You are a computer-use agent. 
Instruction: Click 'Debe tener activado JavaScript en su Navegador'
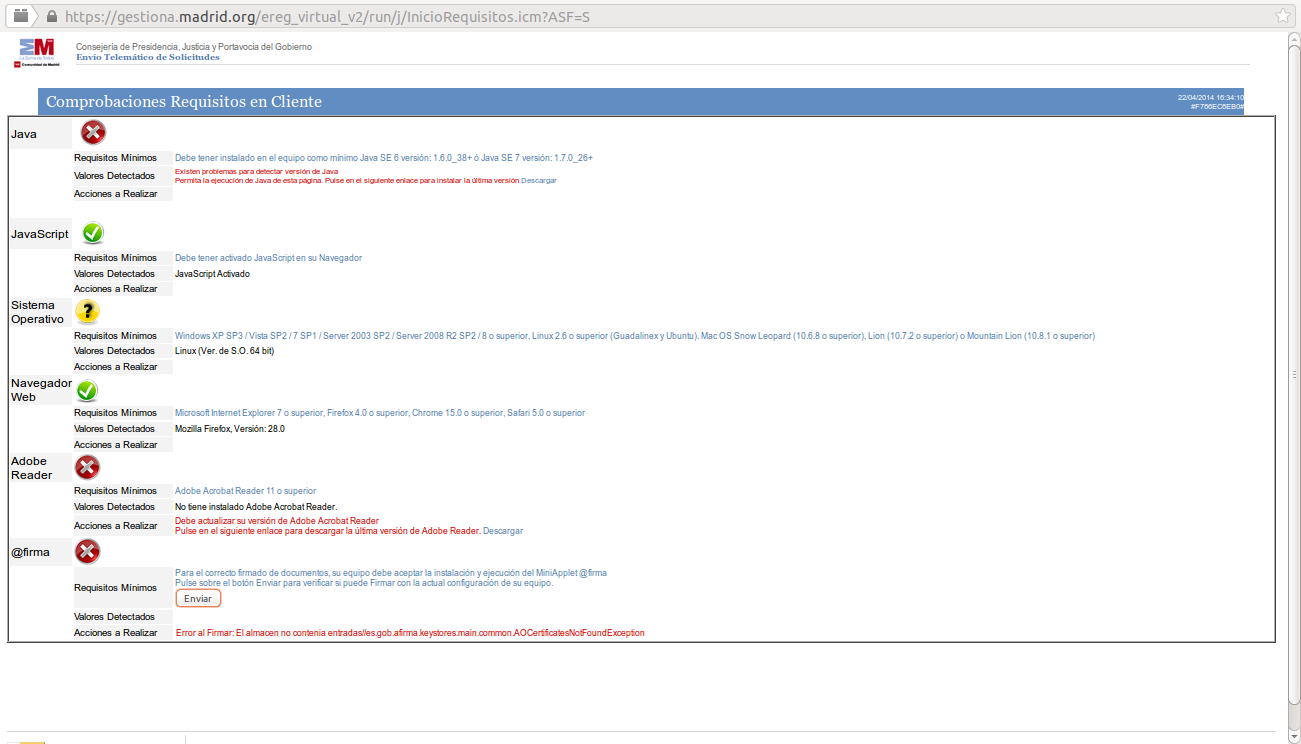point(268,258)
